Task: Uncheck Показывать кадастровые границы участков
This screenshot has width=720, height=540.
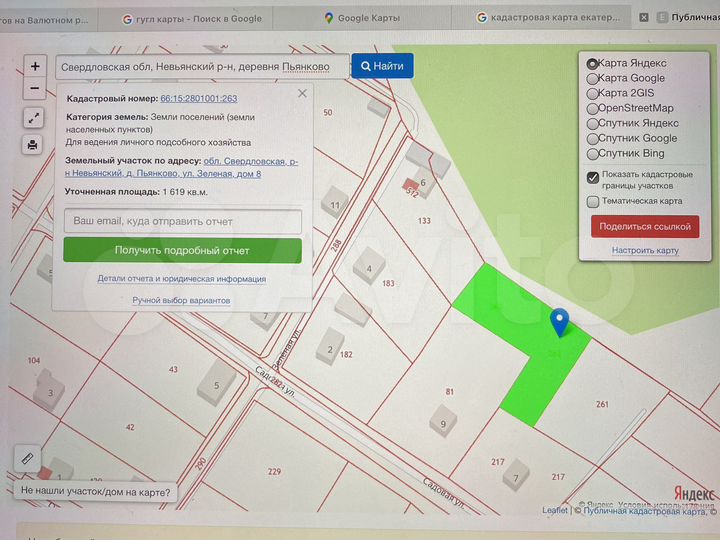Action: tap(593, 176)
